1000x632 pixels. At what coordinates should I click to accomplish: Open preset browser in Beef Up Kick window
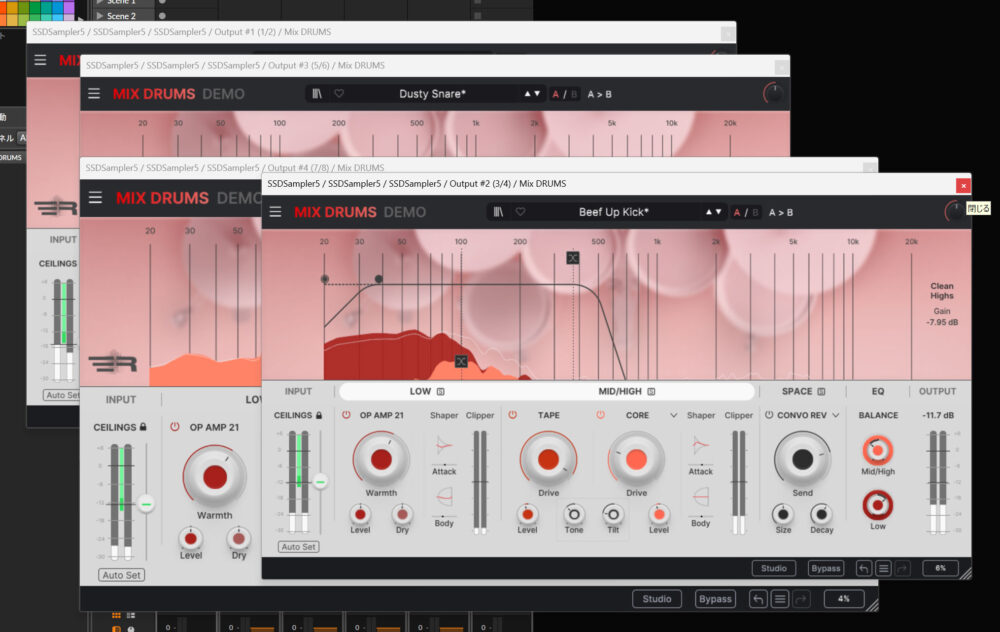498,212
